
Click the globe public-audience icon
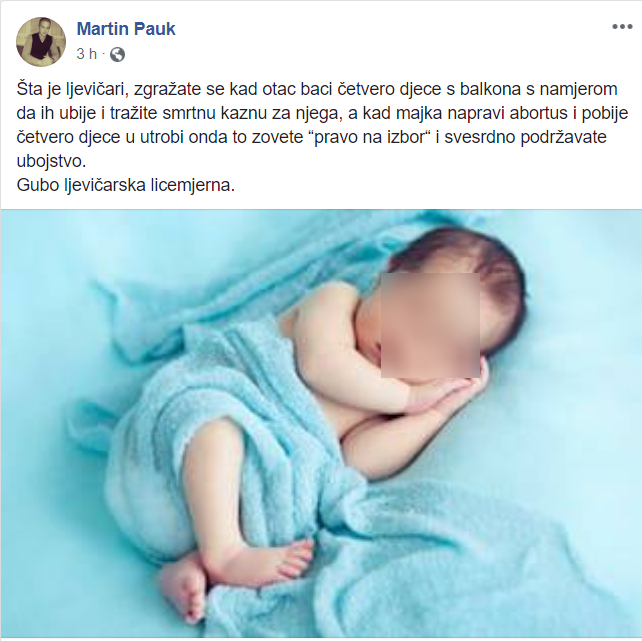click(118, 54)
